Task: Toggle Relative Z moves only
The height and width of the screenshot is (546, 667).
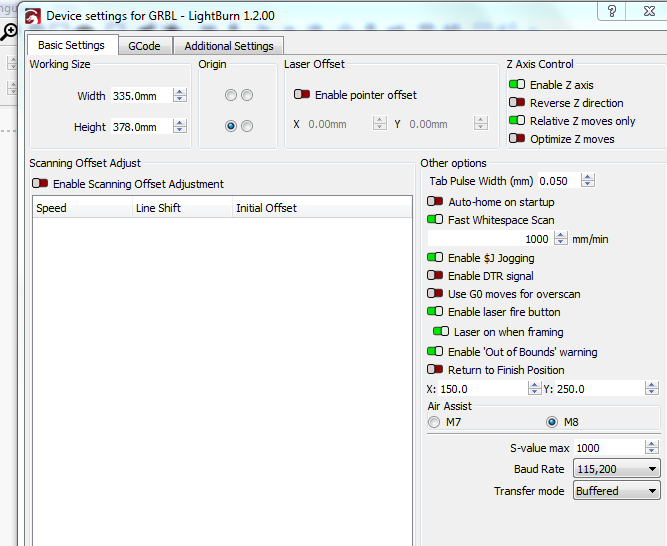Action: 517,120
